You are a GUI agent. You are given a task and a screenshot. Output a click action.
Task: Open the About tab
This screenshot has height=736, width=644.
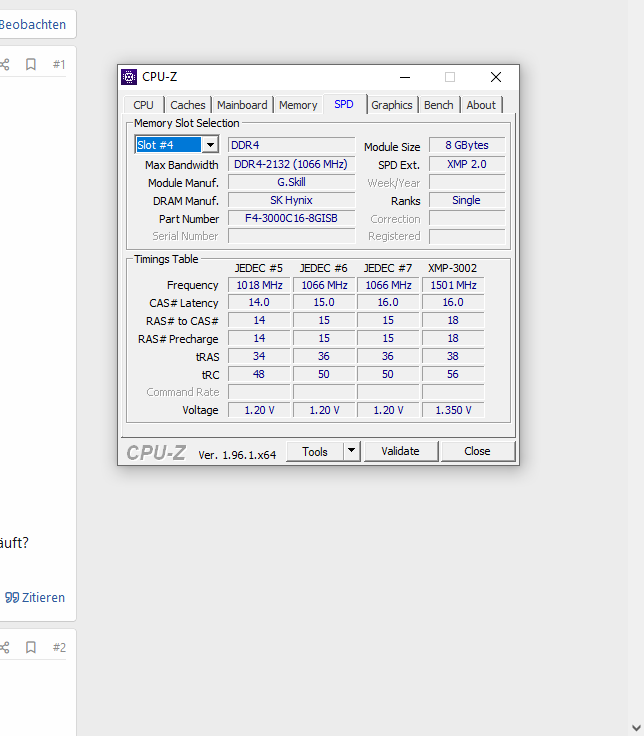[481, 105]
